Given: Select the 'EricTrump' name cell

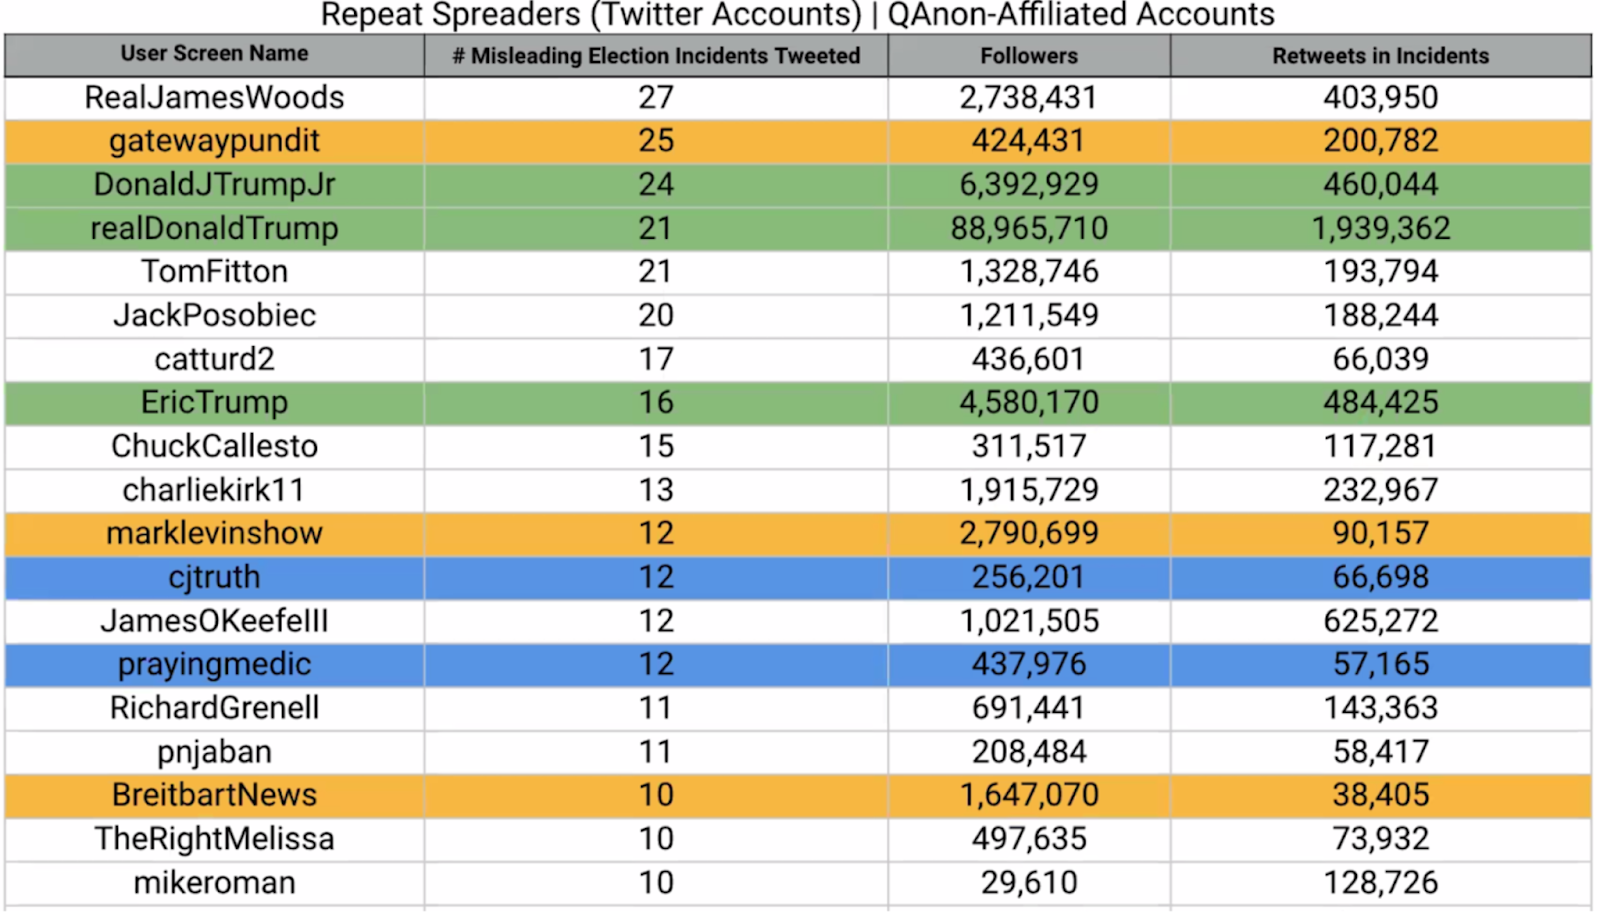Looking at the screenshot, I should pyautogui.click(x=214, y=402).
